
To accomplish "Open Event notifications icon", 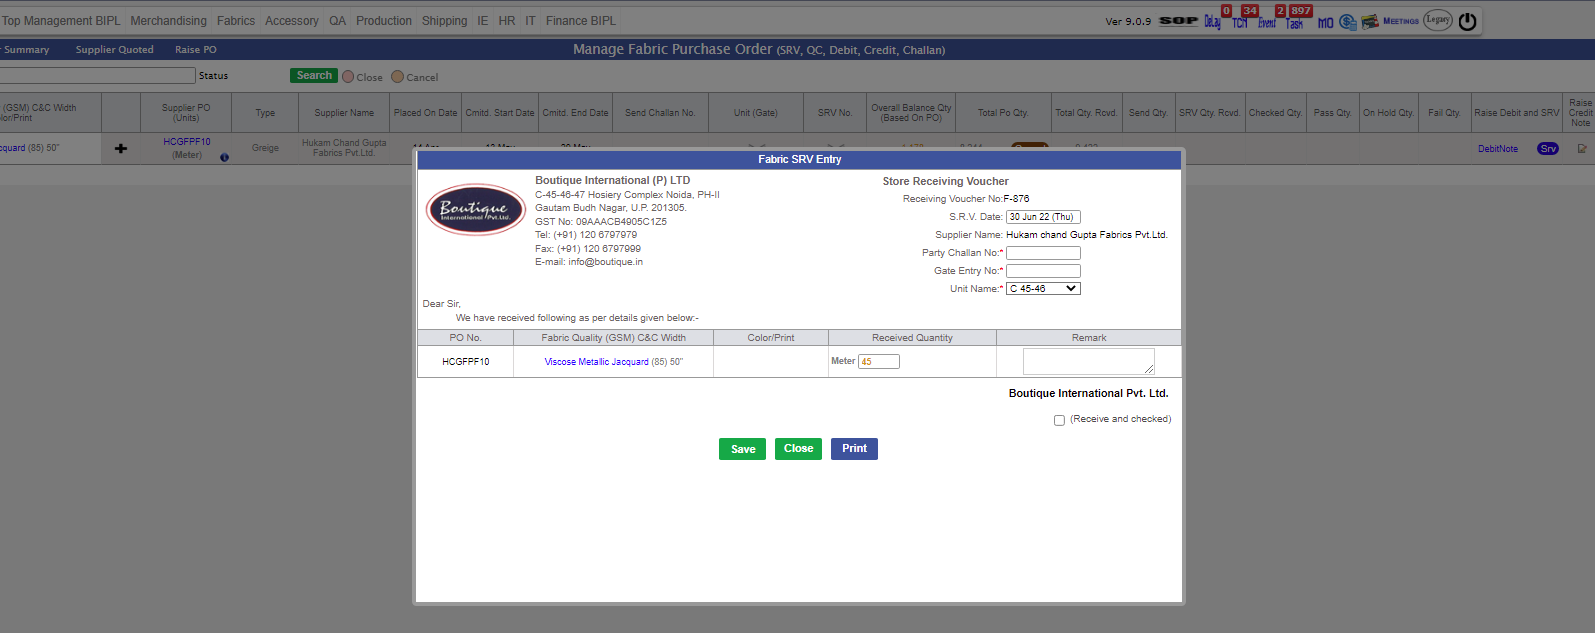I will tap(1267, 22).
